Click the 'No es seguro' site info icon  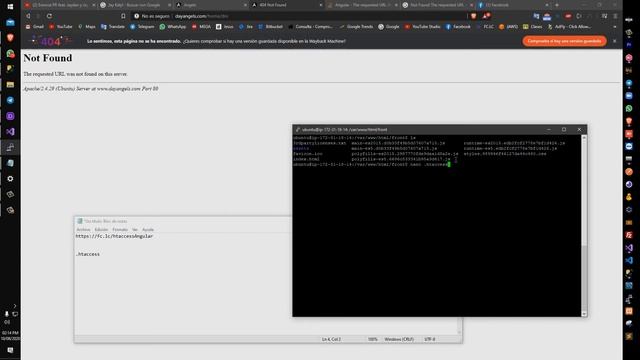tap(137, 16)
